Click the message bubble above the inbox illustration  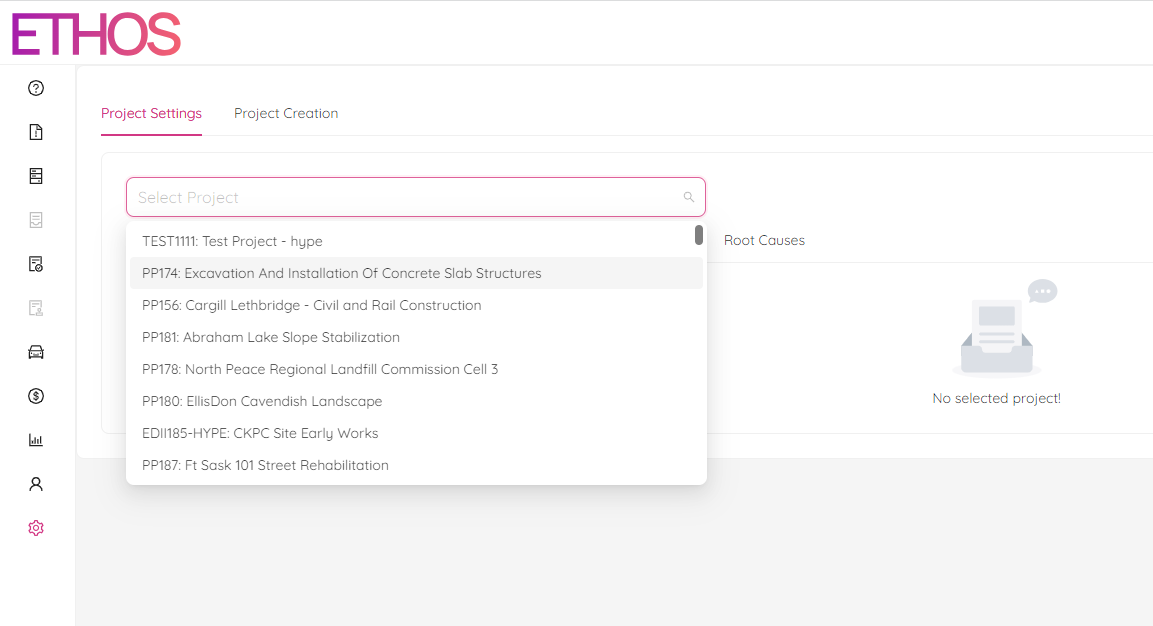(x=1042, y=291)
